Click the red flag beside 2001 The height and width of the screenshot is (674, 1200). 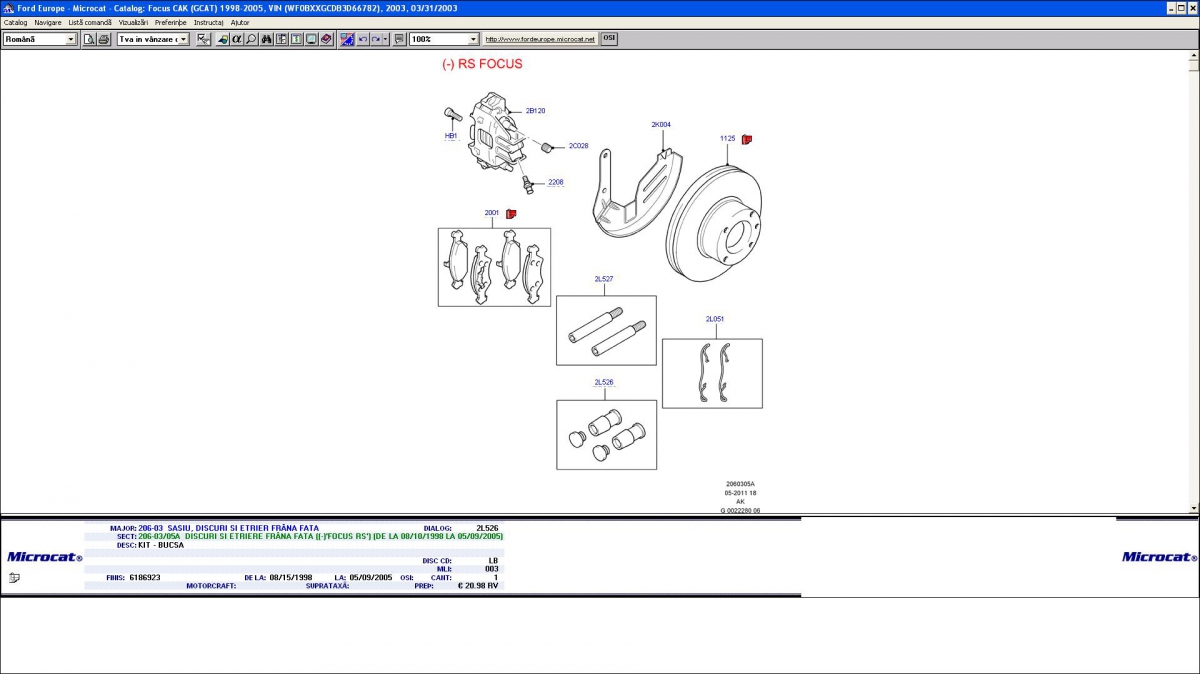511,213
